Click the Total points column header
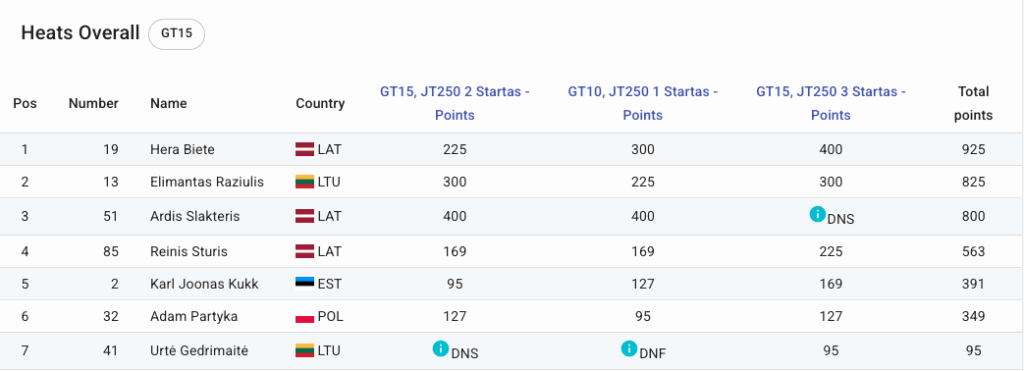 point(973,103)
